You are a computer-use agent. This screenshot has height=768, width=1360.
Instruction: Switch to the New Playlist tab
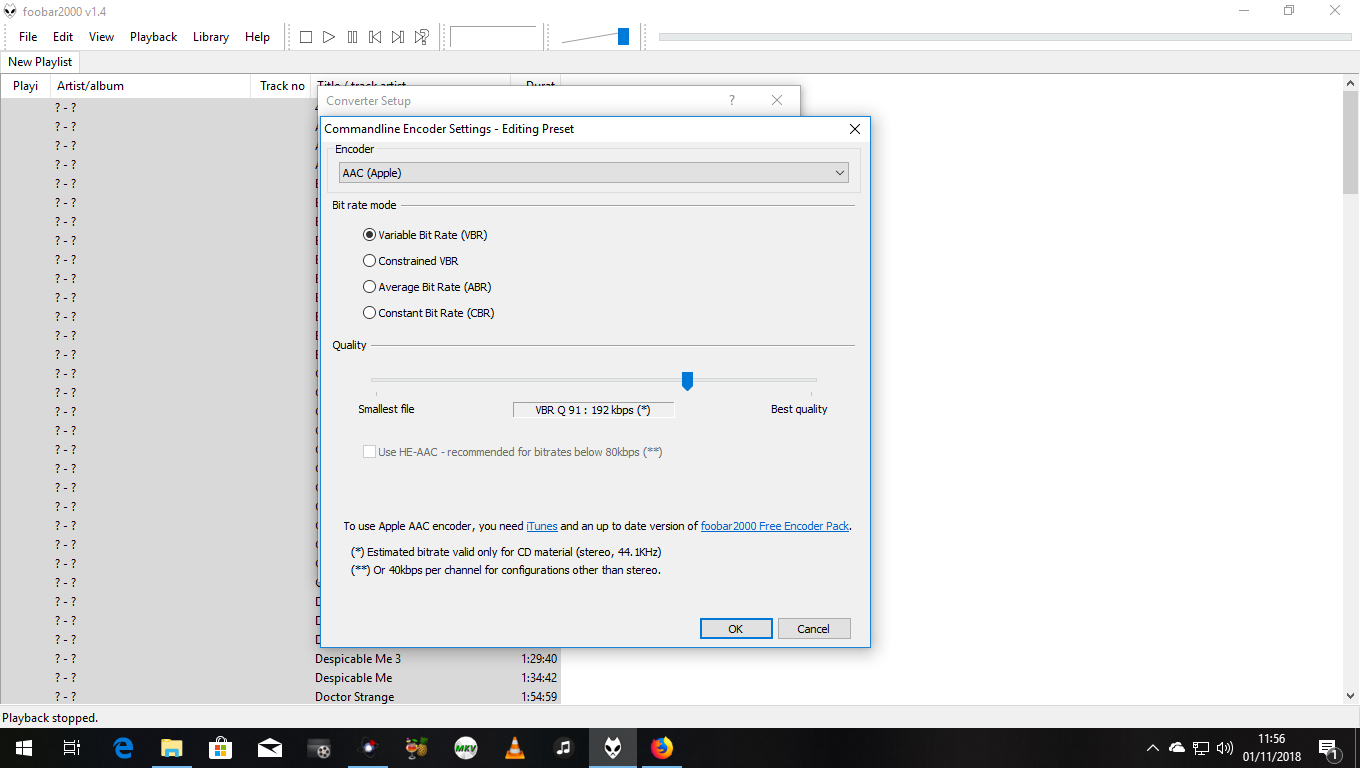click(40, 62)
